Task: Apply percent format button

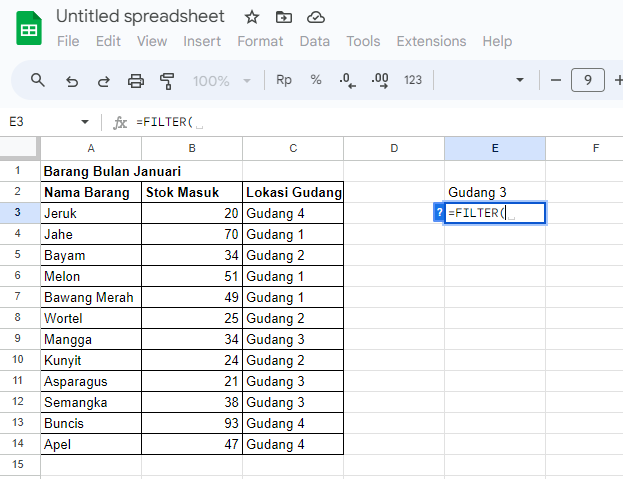Action: point(316,81)
